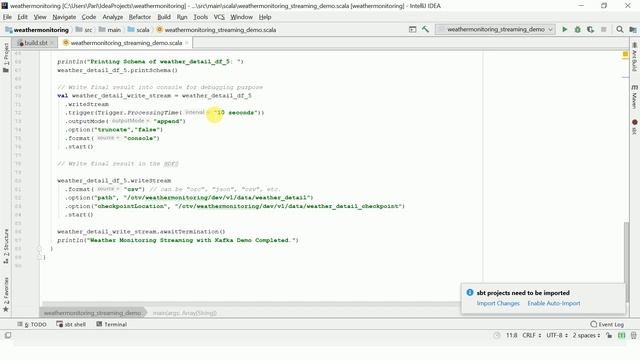Open the View menu
This screenshot has width=640, height=360.
point(40,17)
